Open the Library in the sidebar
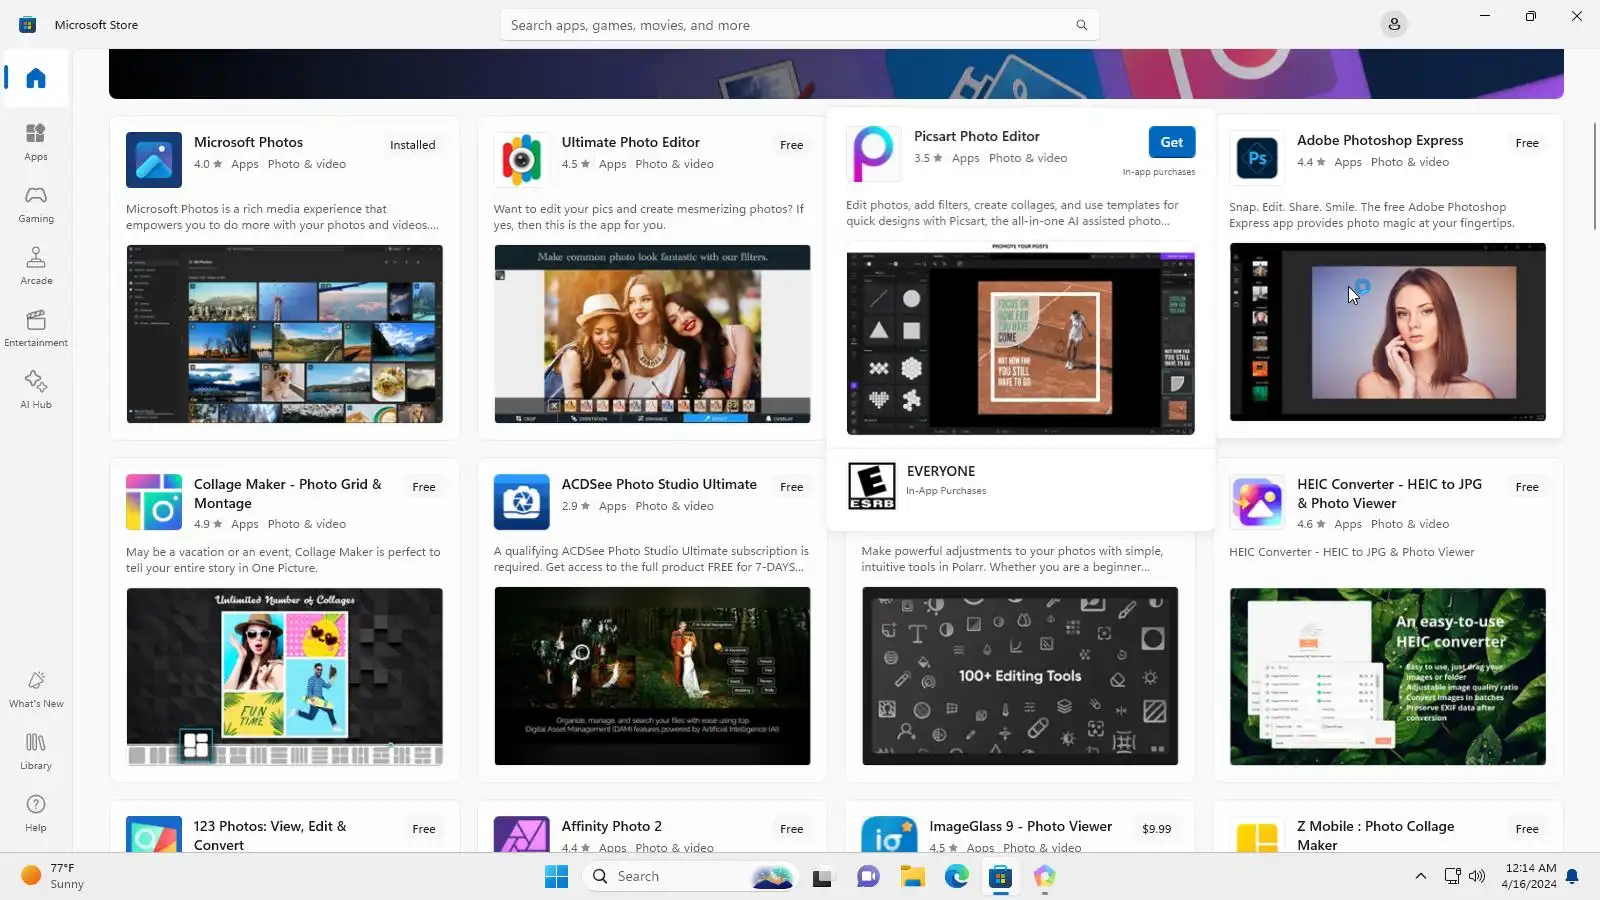1600x900 pixels. [x=36, y=751]
